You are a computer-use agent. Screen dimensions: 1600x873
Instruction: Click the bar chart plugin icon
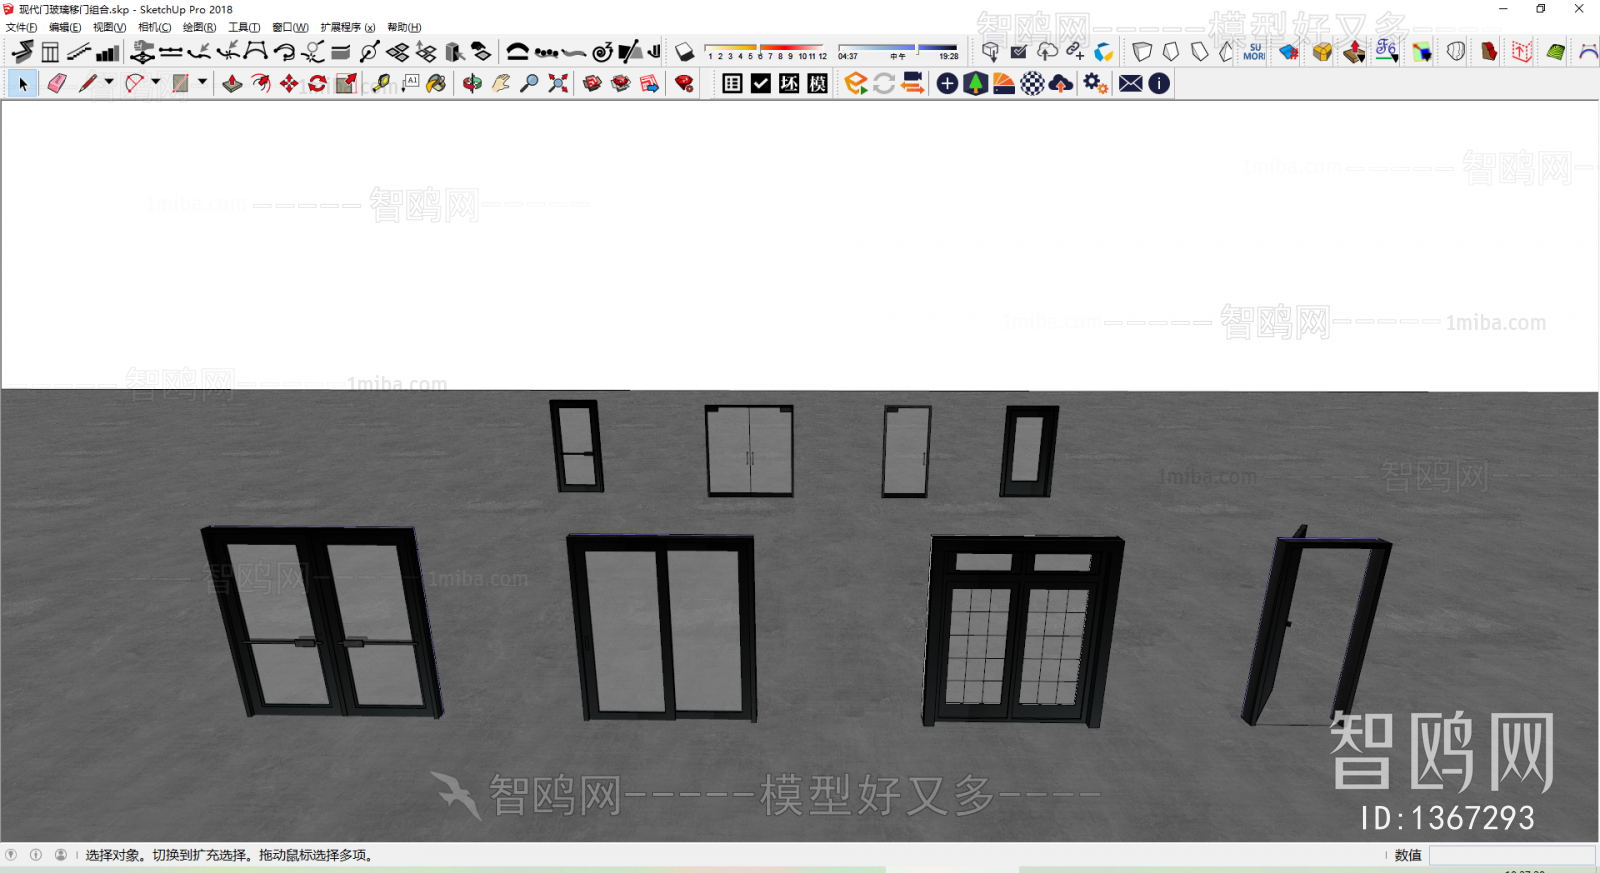[108, 52]
